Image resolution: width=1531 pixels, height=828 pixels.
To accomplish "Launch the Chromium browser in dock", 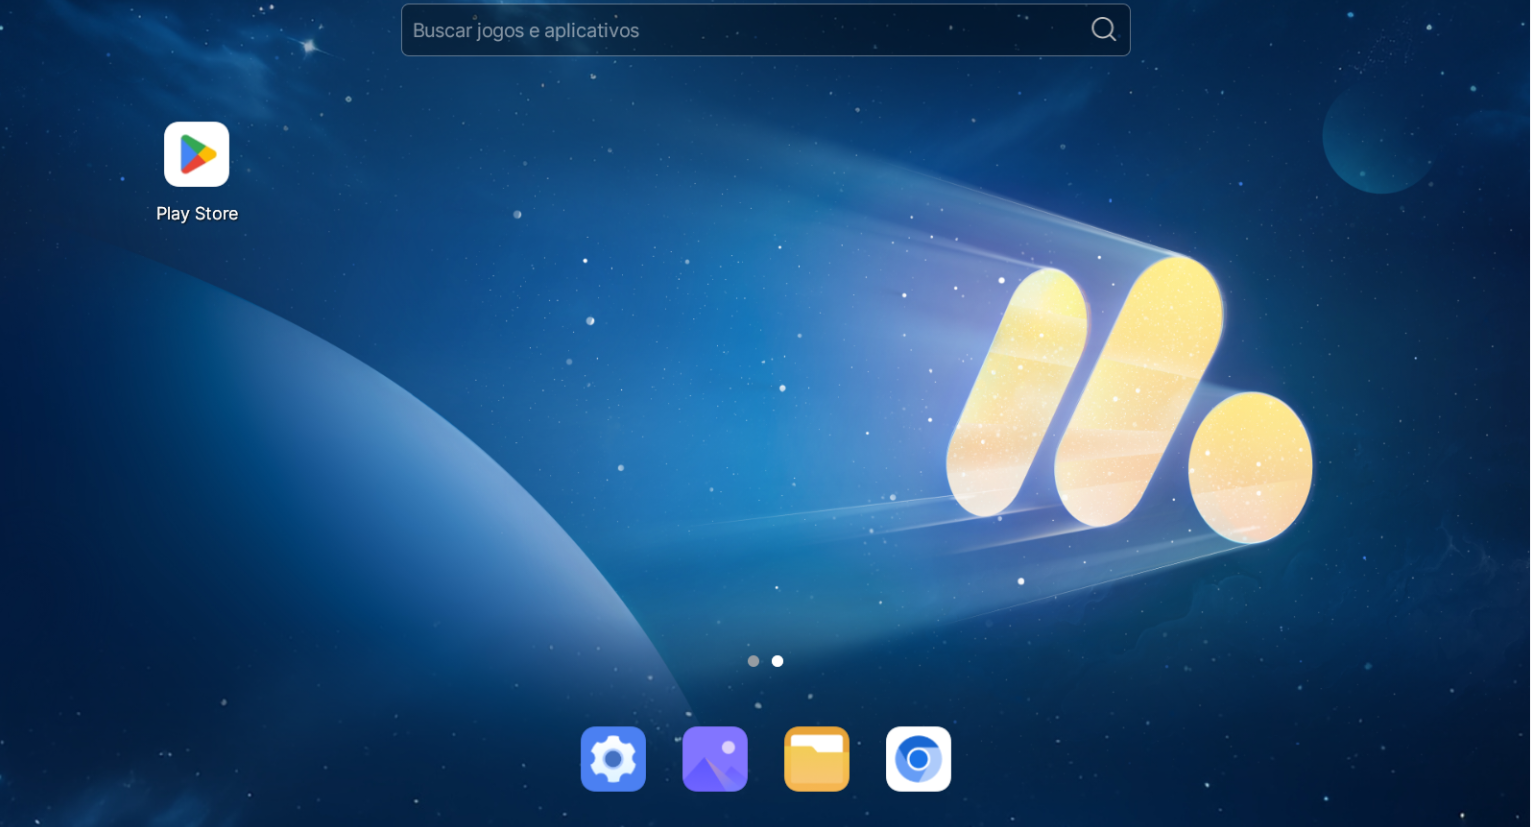I will pyautogui.click(x=919, y=759).
